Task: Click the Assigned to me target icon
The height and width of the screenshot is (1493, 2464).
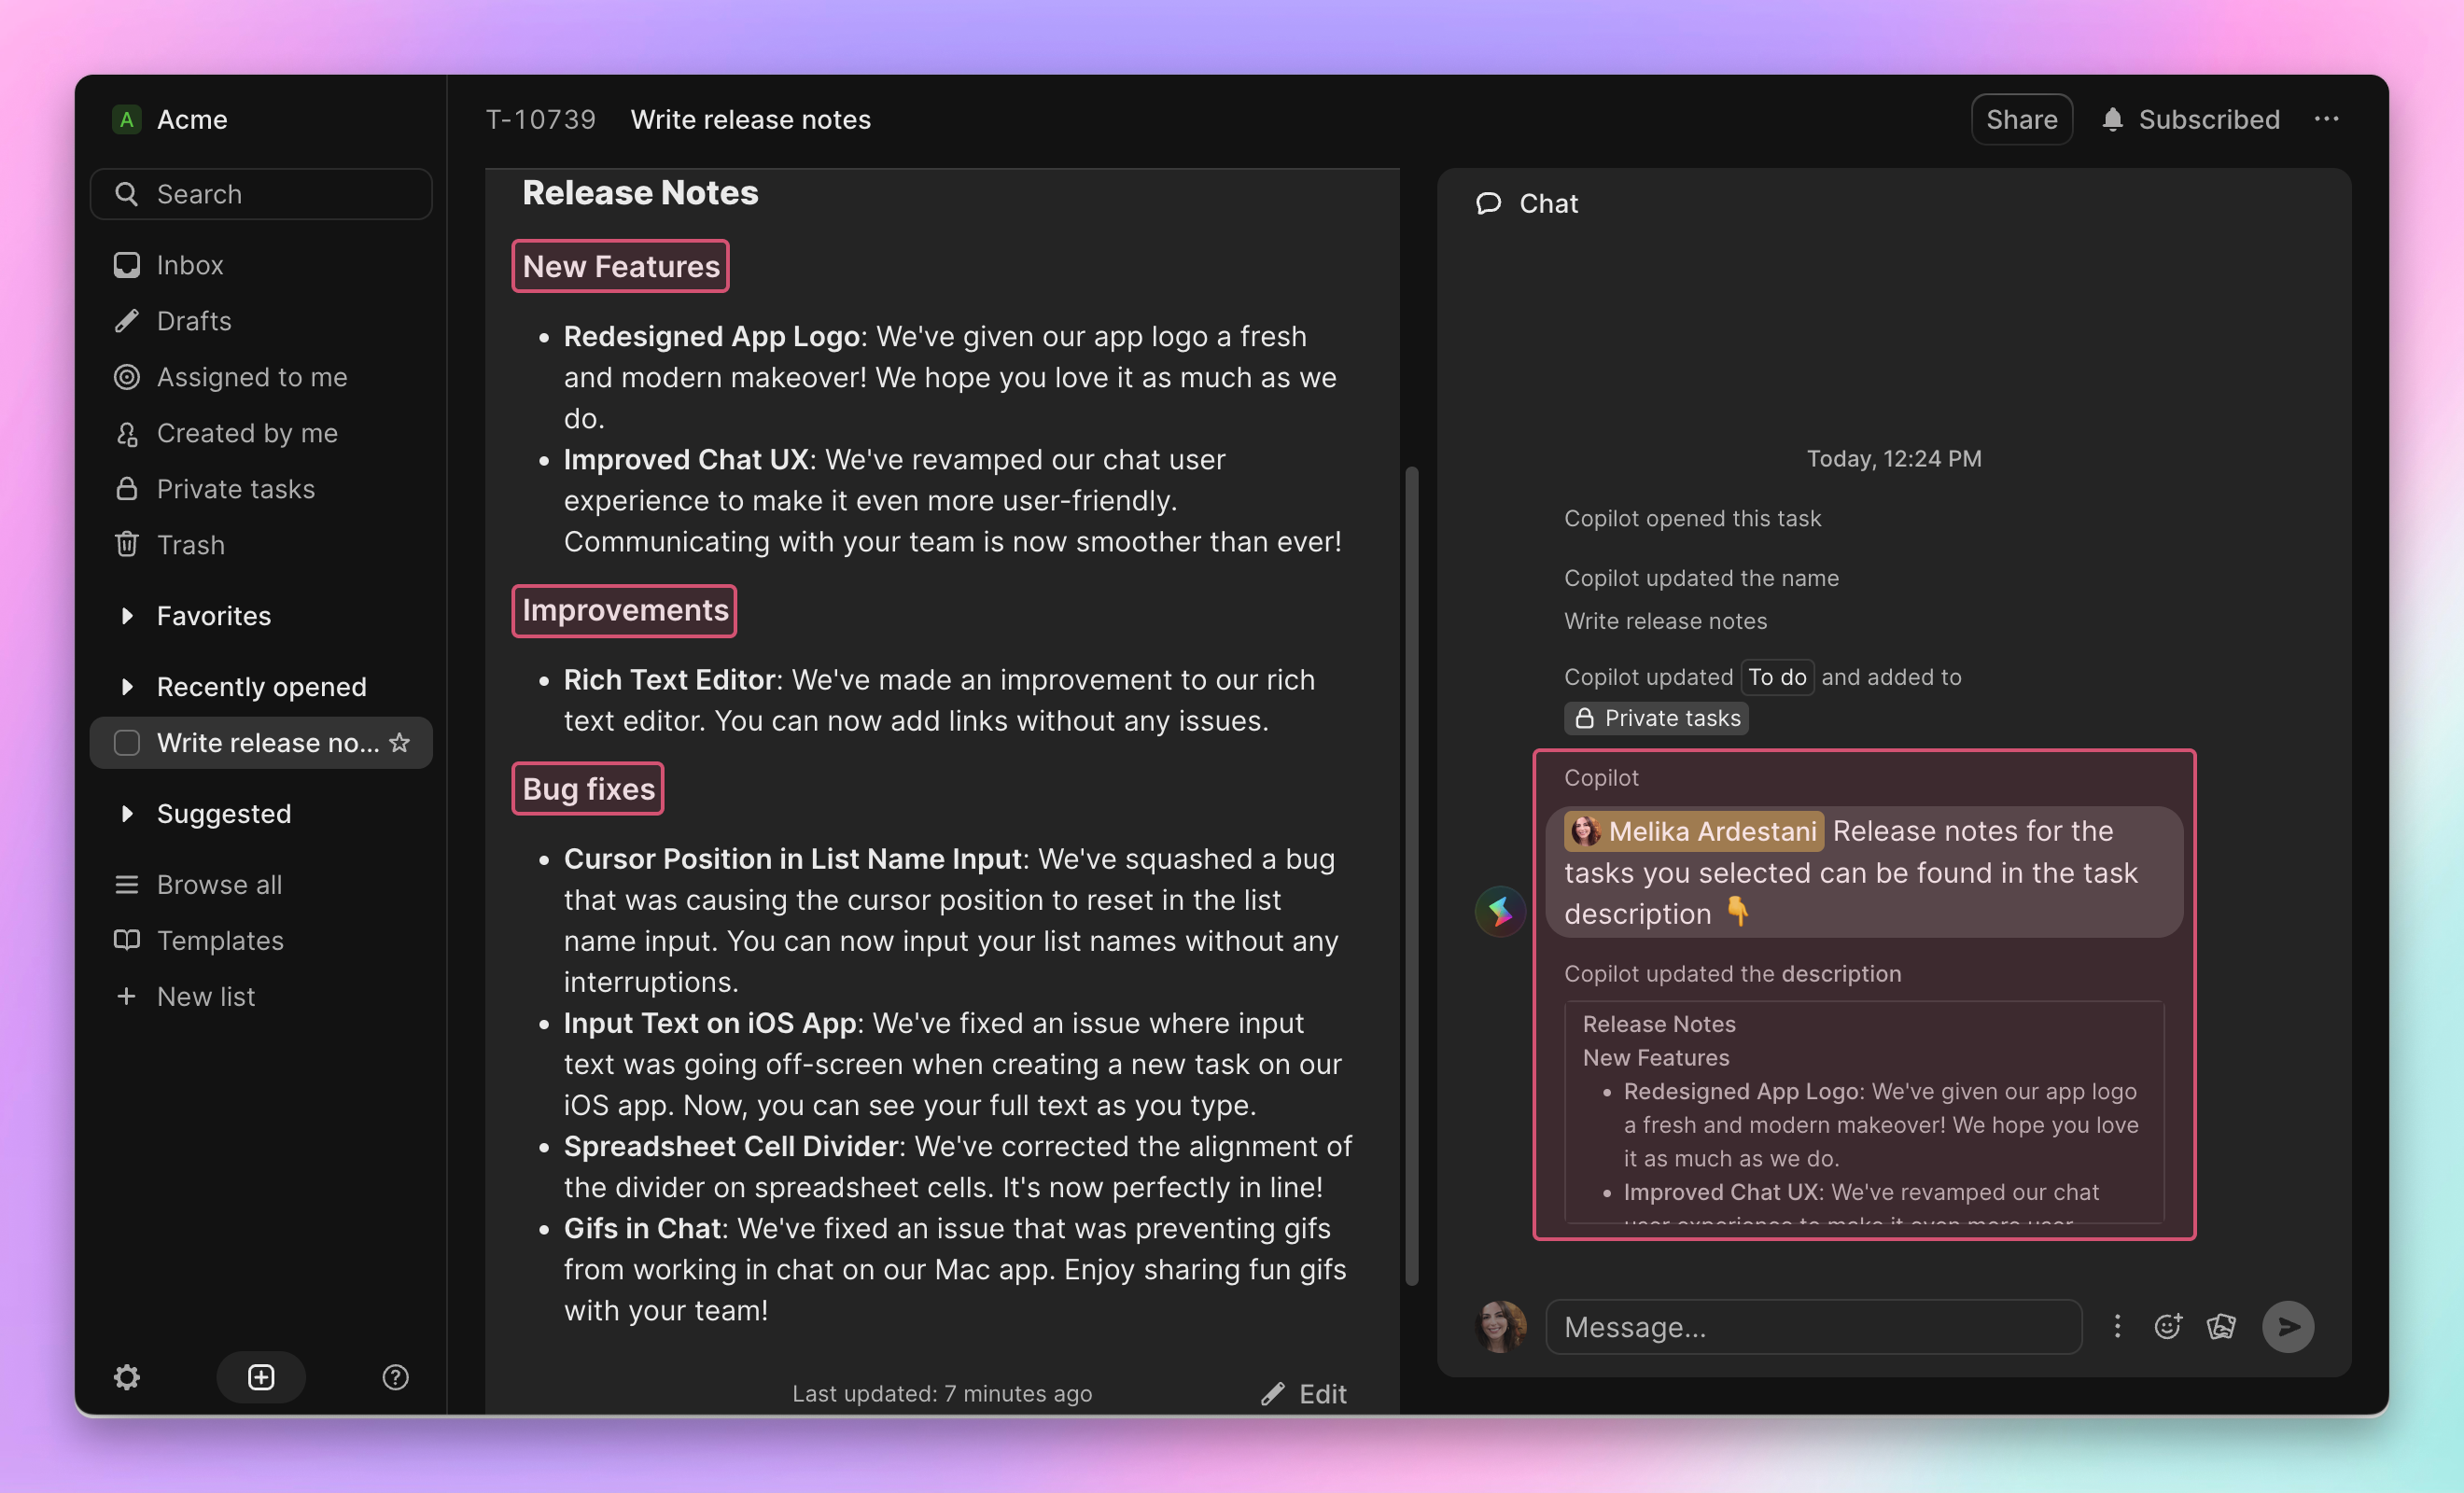Action: (x=126, y=376)
